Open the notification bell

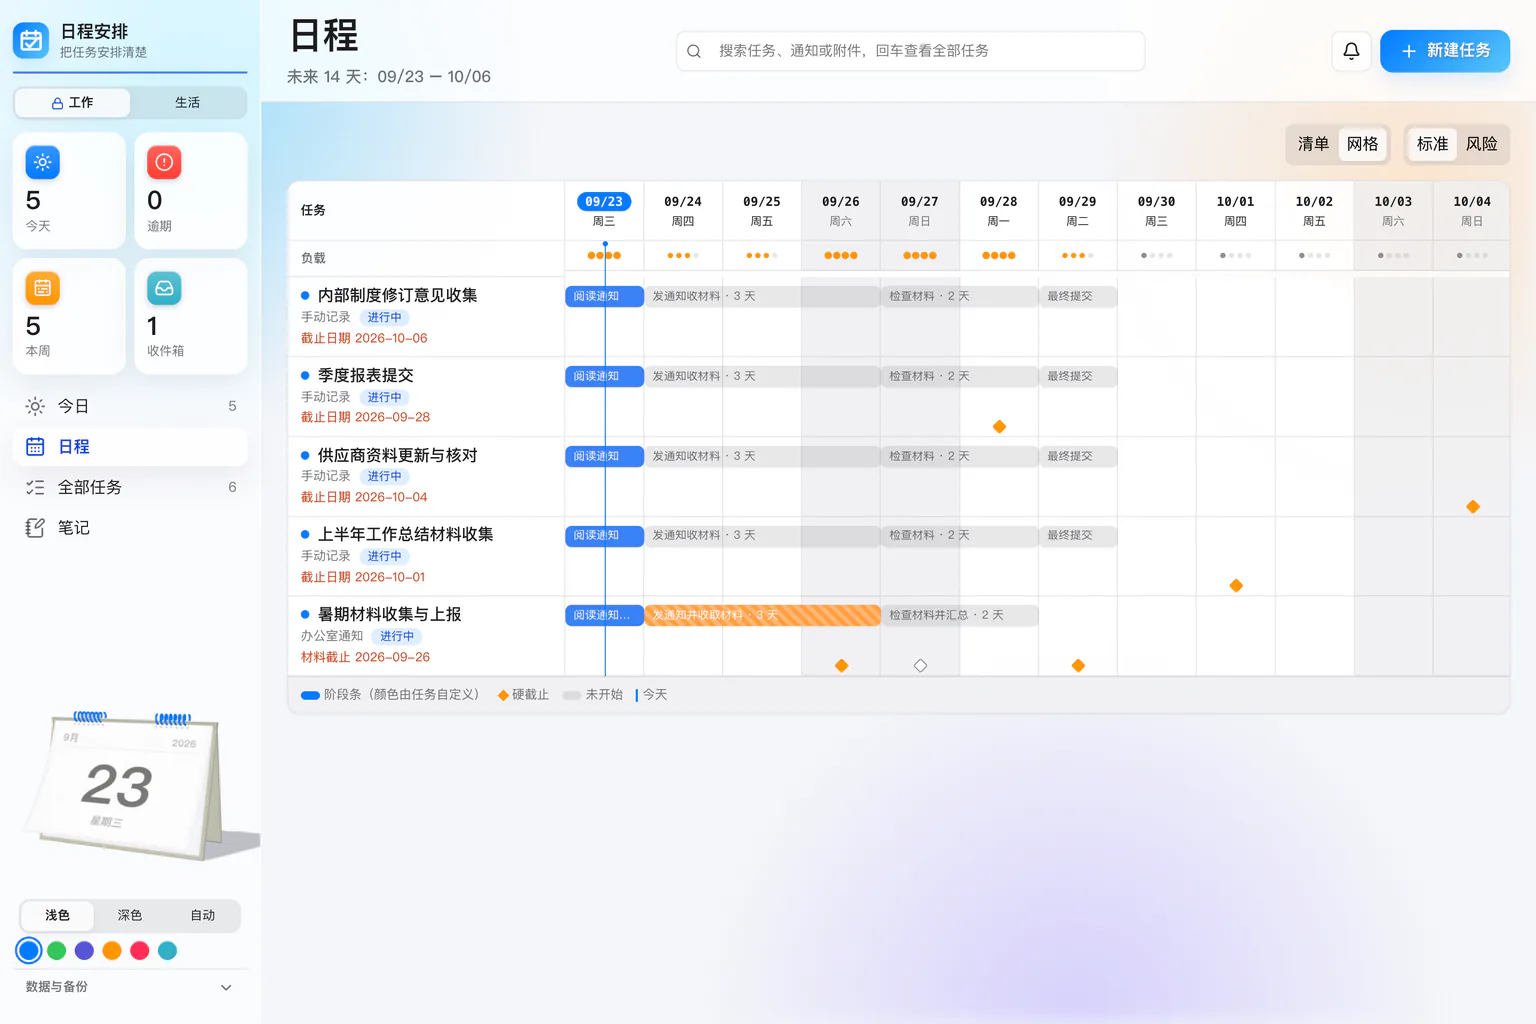(x=1351, y=51)
